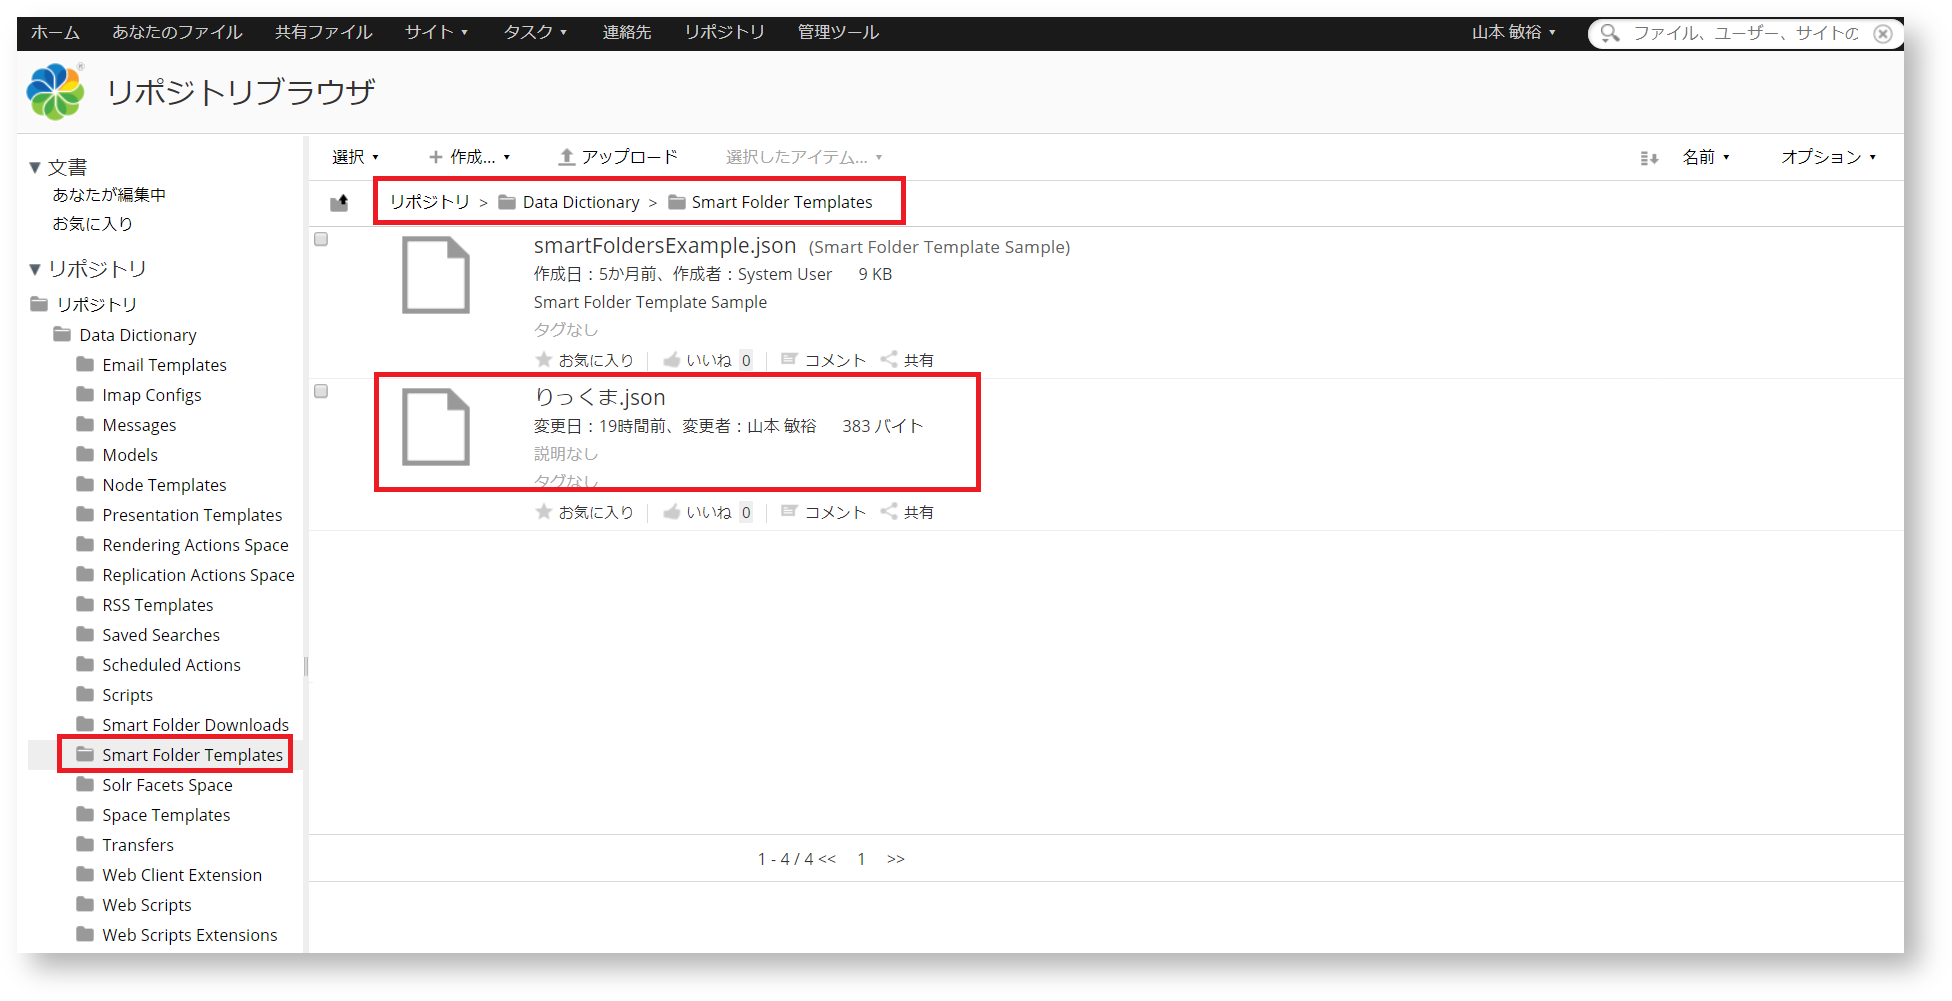
Task: Open りっくま.json document thumbnail
Action: [x=436, y=428]
